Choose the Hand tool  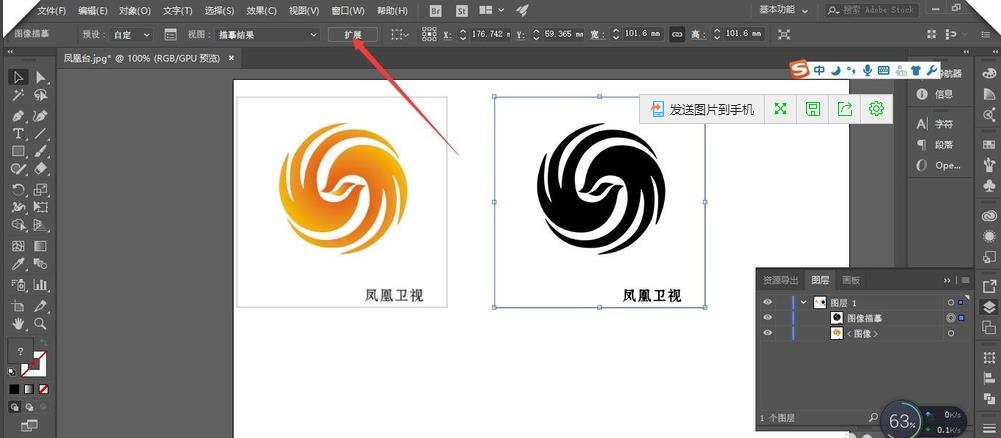(x=18, y=324)
